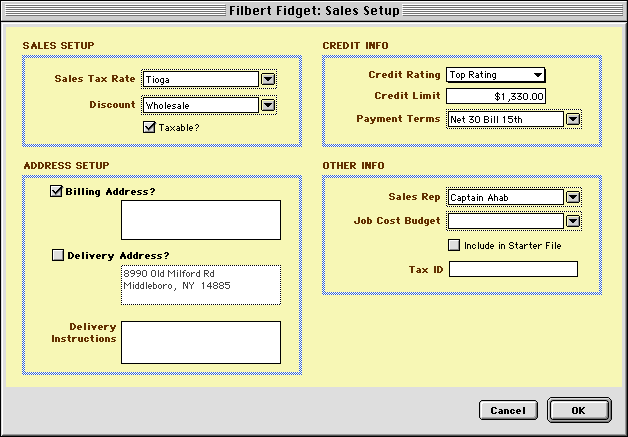Viewport: 628px width, 437px height.
Task: Expand the Job Cost Budget dropdown arrow
Action: pyautogui.click(x=573, y=222)
